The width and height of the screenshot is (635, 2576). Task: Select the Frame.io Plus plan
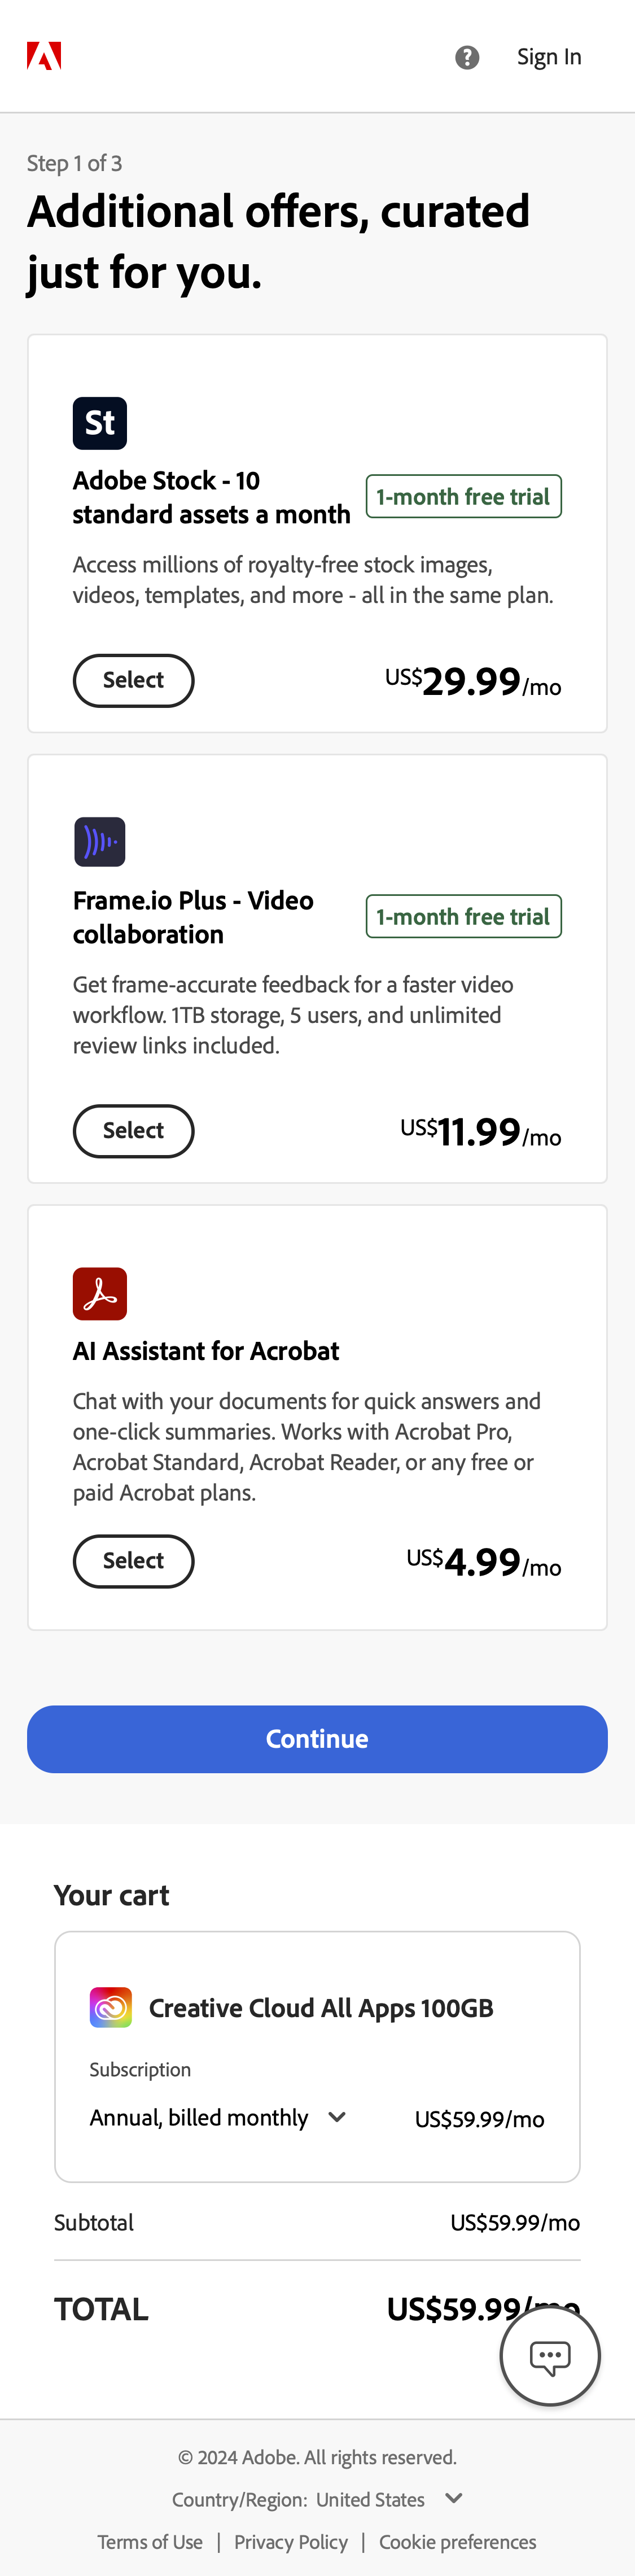133,1131
